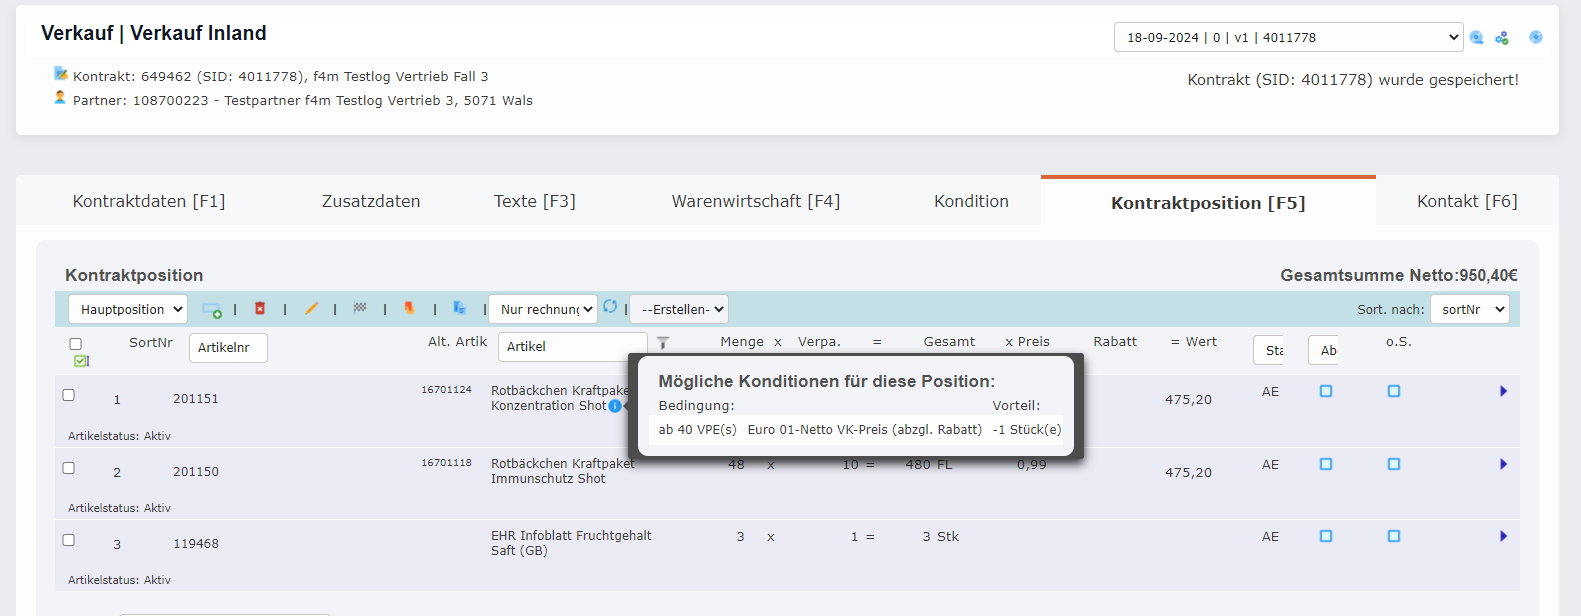Click the Sta filter input field
The width and height of the screenshot is (1581, 616).
[1269, 350]
